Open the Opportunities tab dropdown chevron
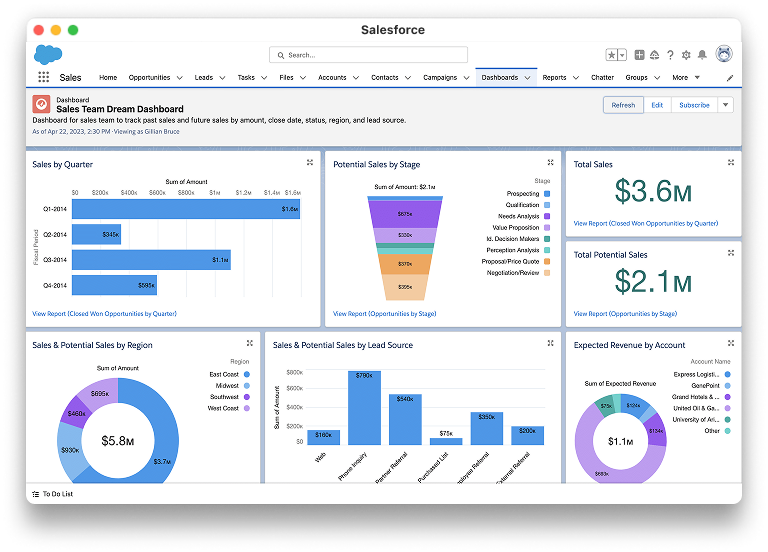The image size is (768, 552). [180, 77]
